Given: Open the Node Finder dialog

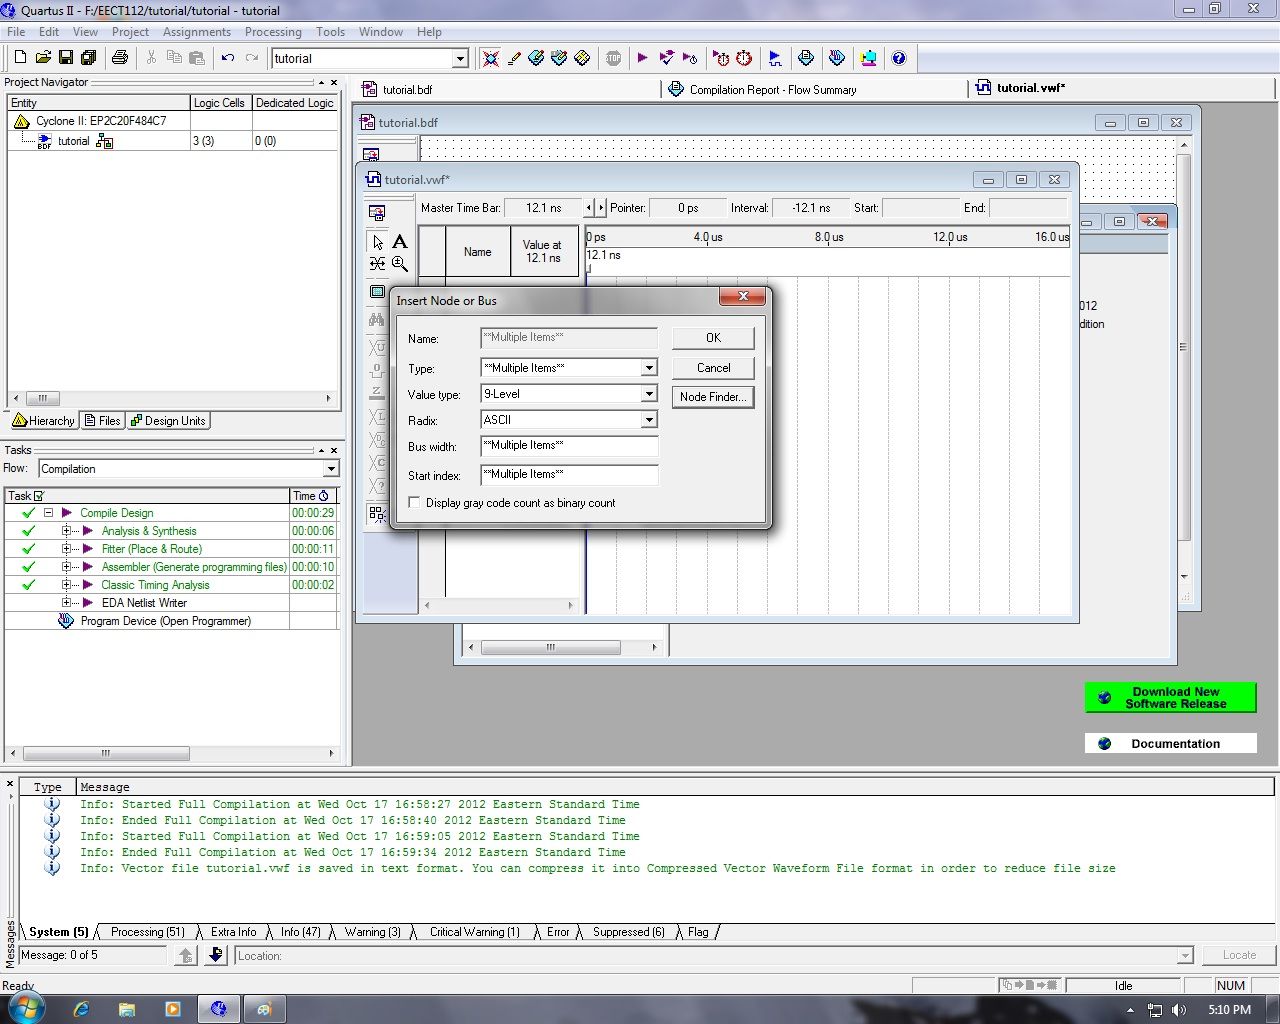Looking at the screenshot, I should point(712,397).
